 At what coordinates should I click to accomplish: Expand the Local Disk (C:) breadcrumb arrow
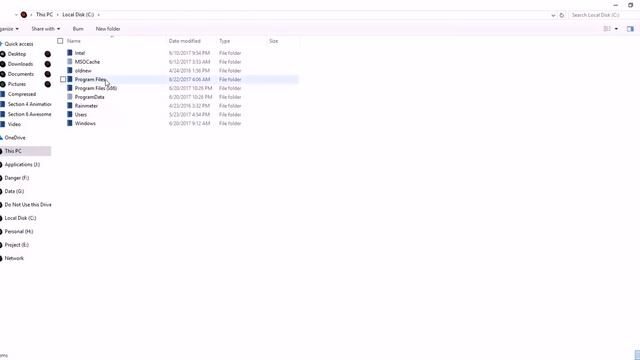98,15
